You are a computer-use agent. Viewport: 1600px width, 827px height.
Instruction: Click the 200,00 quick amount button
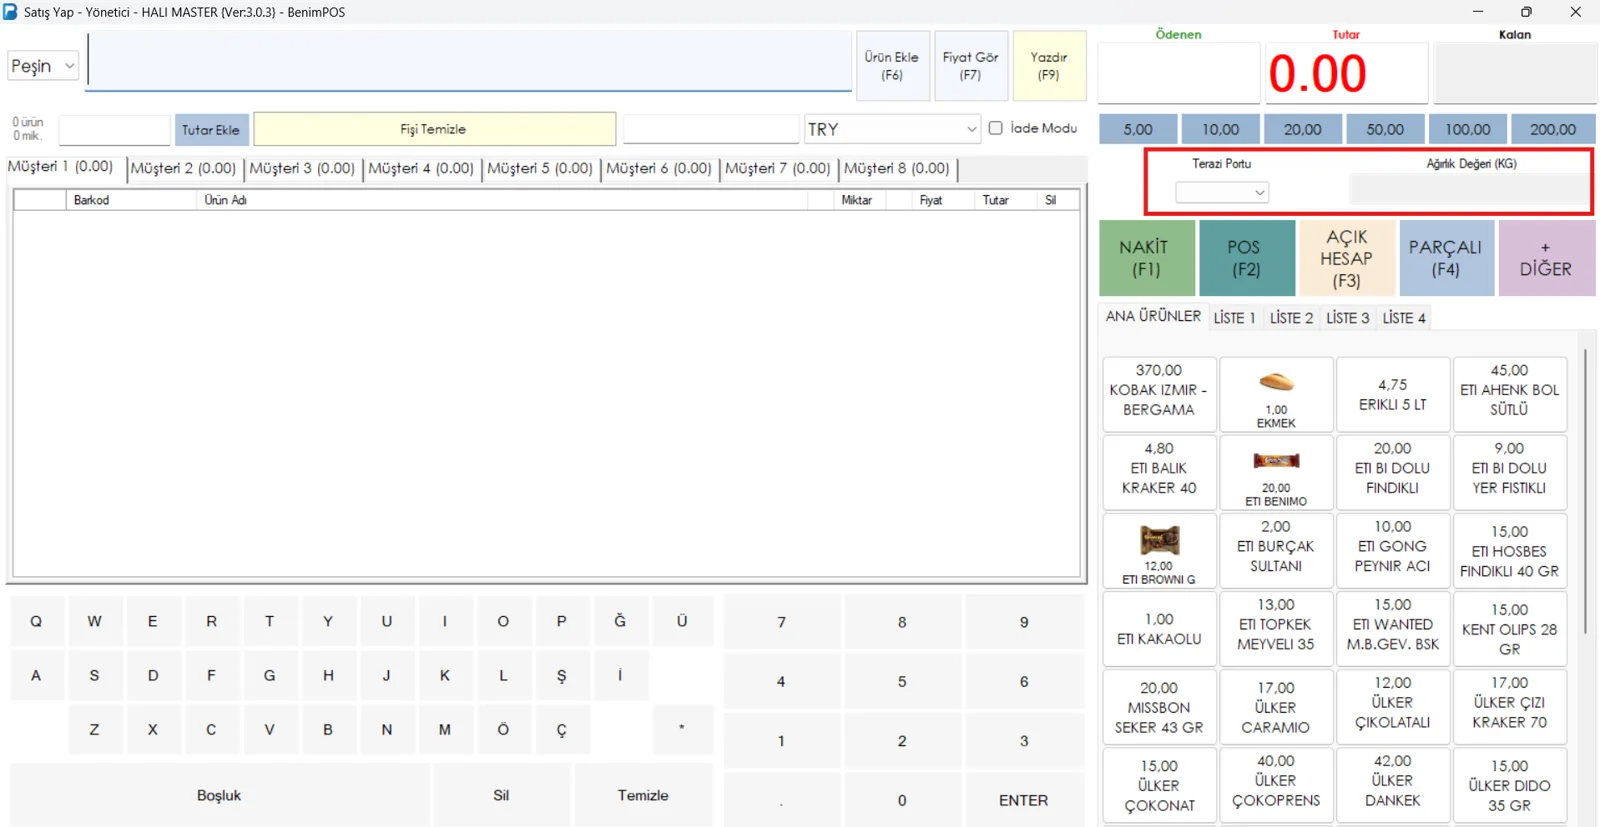[1553, 129]
